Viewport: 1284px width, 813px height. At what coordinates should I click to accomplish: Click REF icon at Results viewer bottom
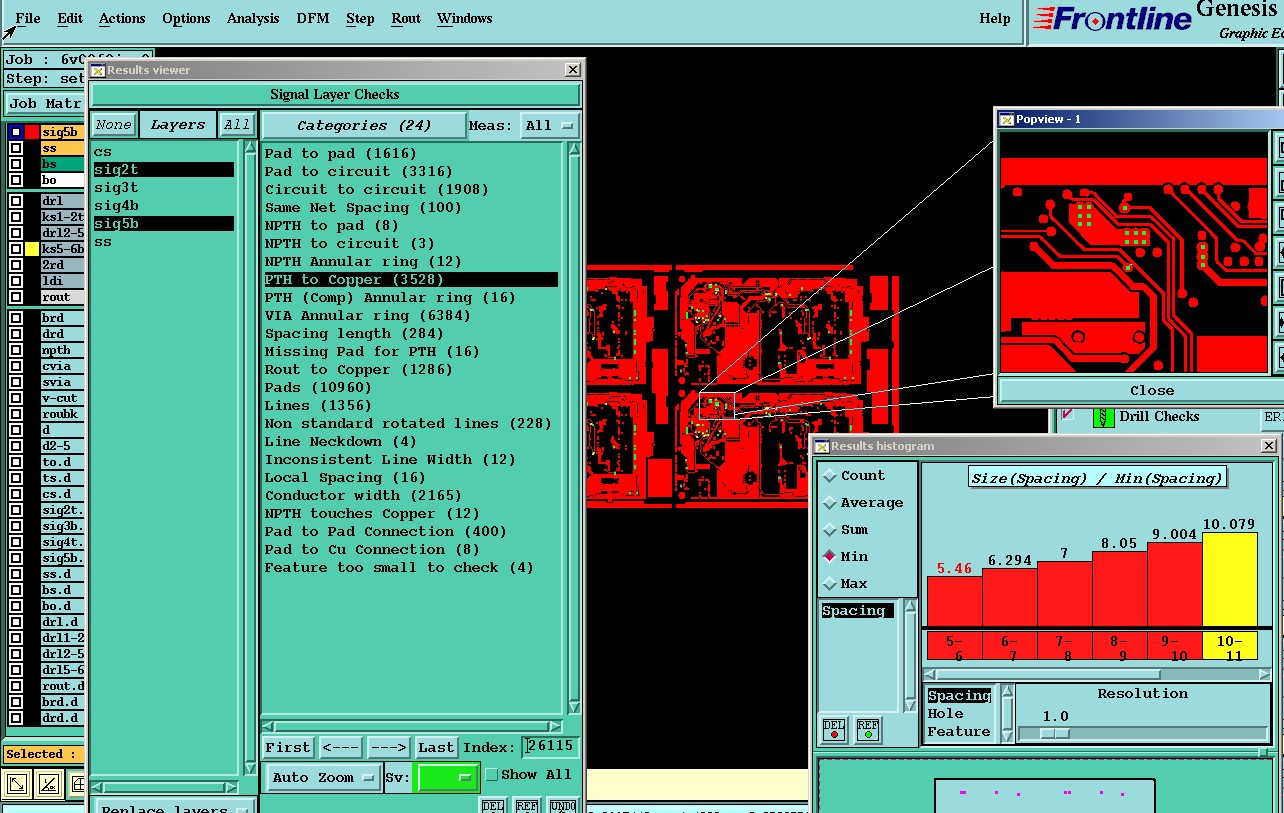(x=528, y=806)
